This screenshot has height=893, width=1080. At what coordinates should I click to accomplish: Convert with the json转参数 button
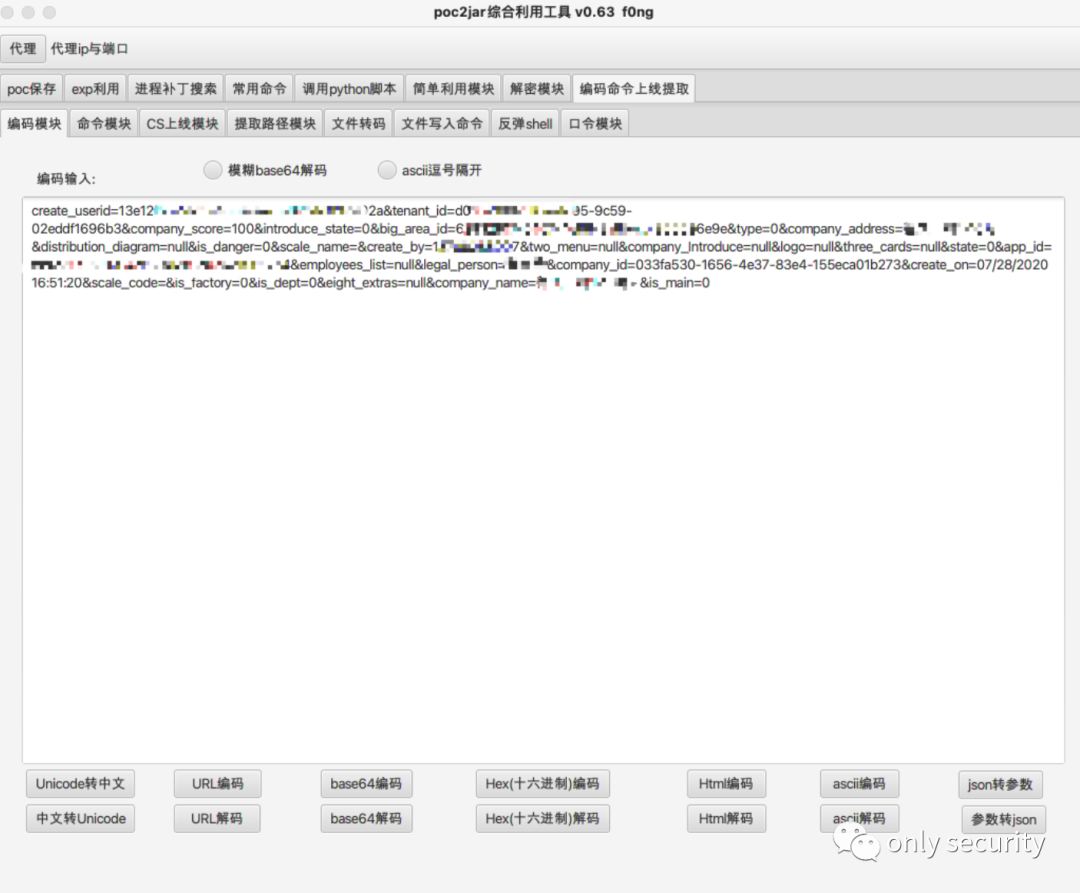pos(1000,784)
